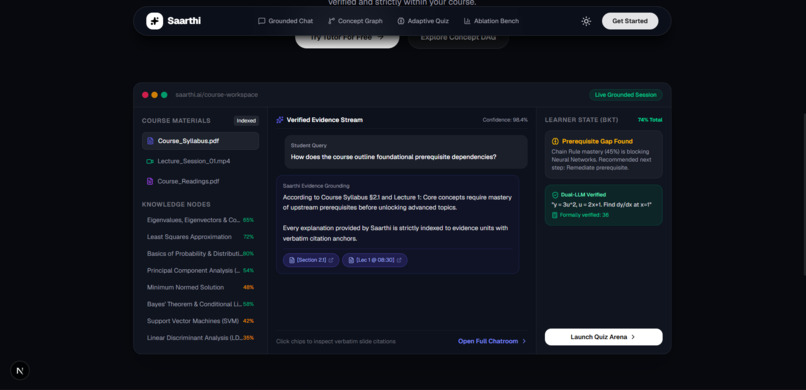Select Bayes' Theorem & Conditional node
This screenshot has width=806, height=390.
coord(200,304)
